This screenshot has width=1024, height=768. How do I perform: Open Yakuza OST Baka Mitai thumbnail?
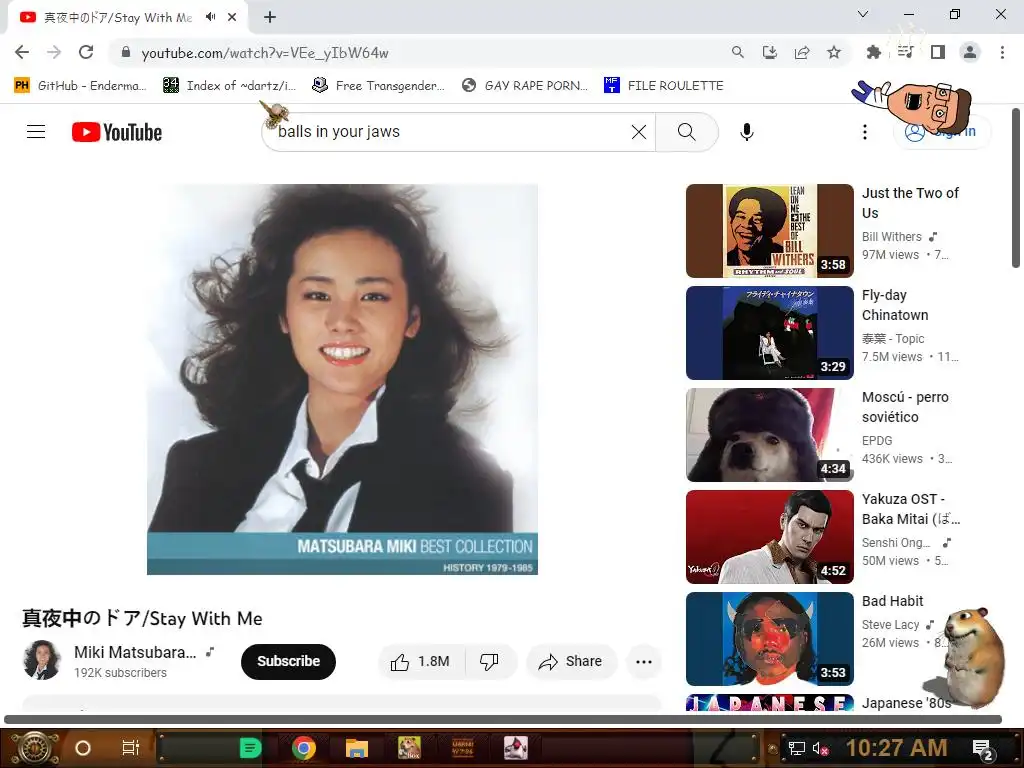(769, 536)
